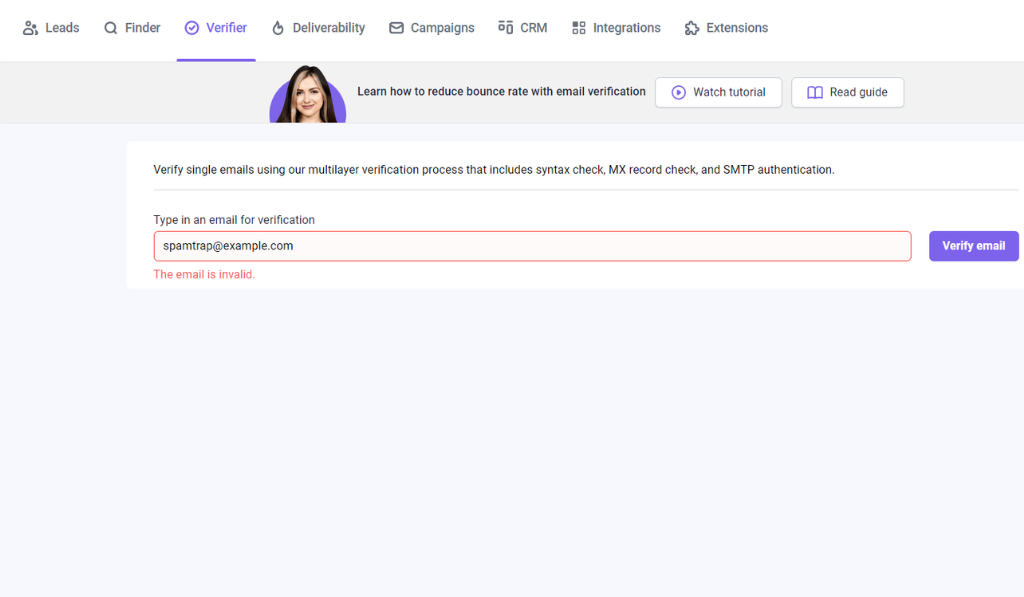Click the 'Type in an email for verification' label

[234, 220]
